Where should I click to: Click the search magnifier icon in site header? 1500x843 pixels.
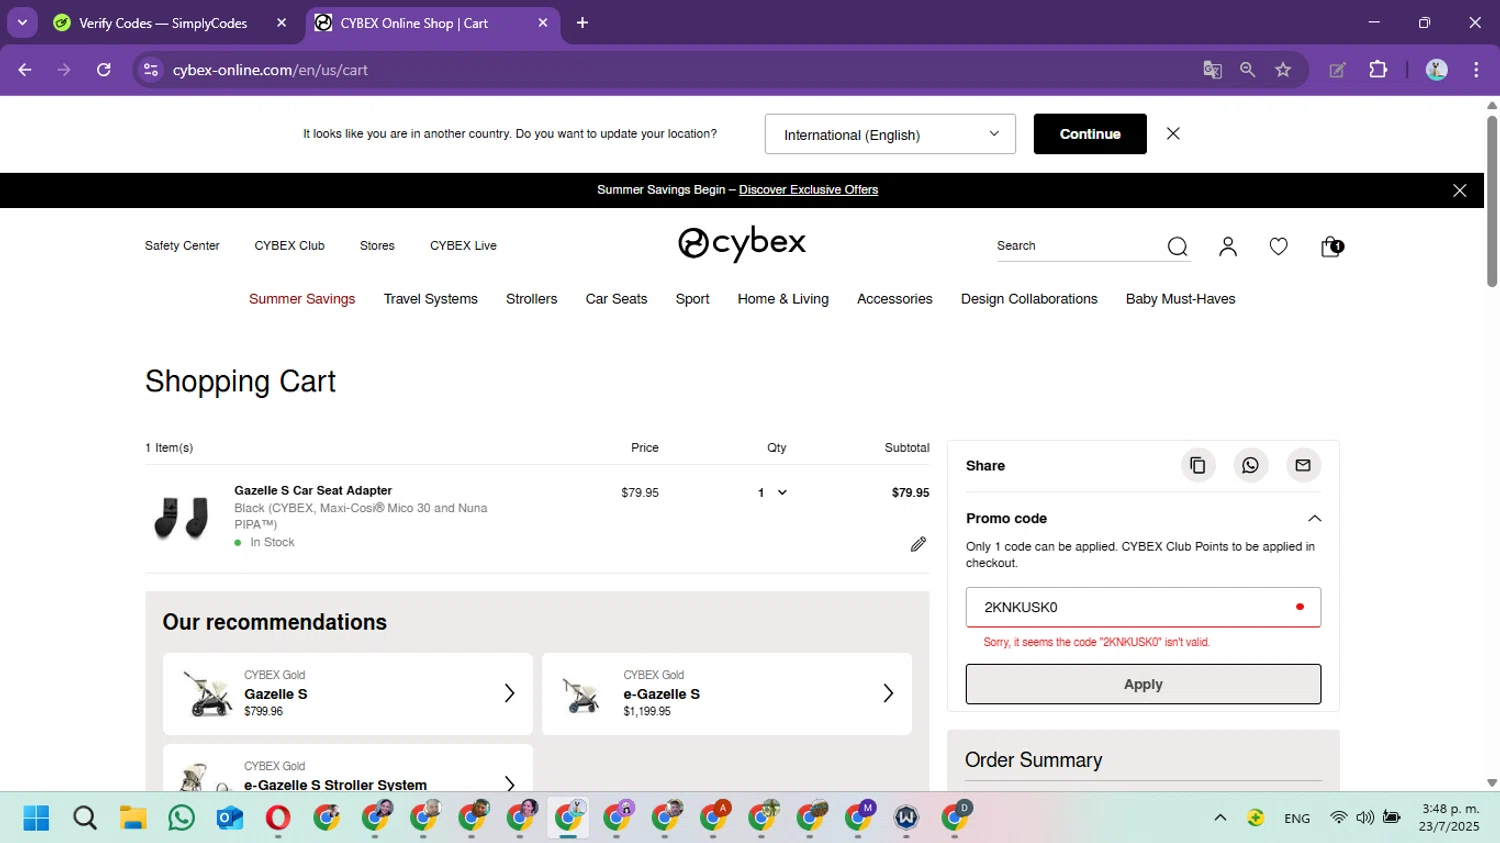(1177, 247)
